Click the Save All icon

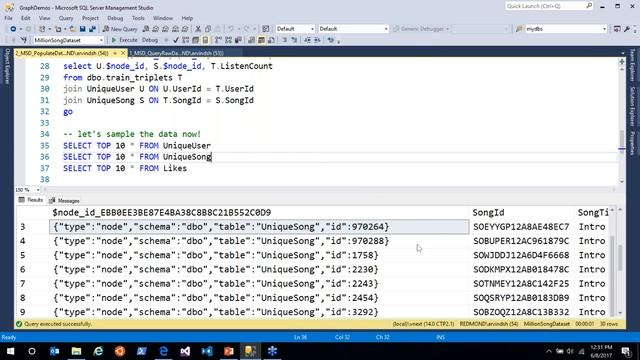point(92,29)
